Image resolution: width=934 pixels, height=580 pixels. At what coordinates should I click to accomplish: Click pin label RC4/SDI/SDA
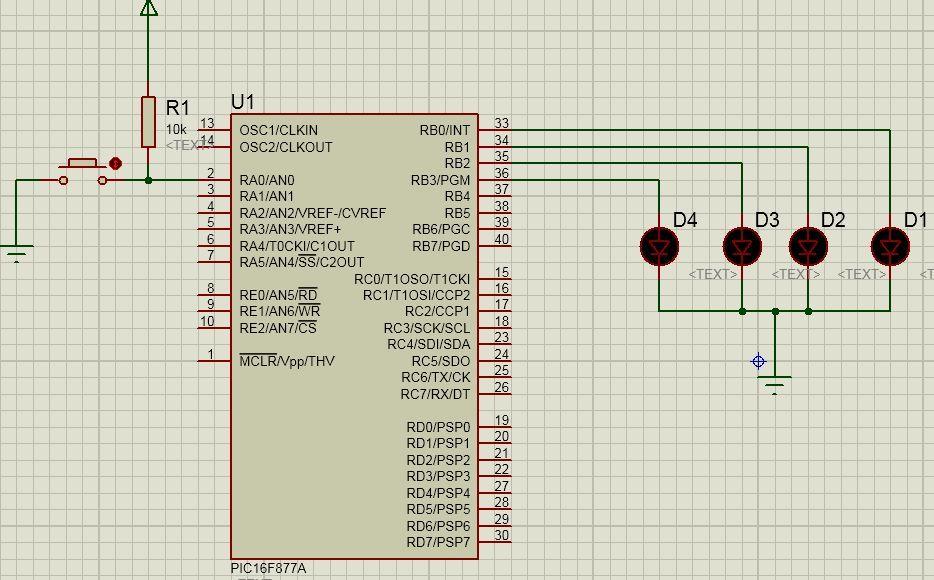429,344
